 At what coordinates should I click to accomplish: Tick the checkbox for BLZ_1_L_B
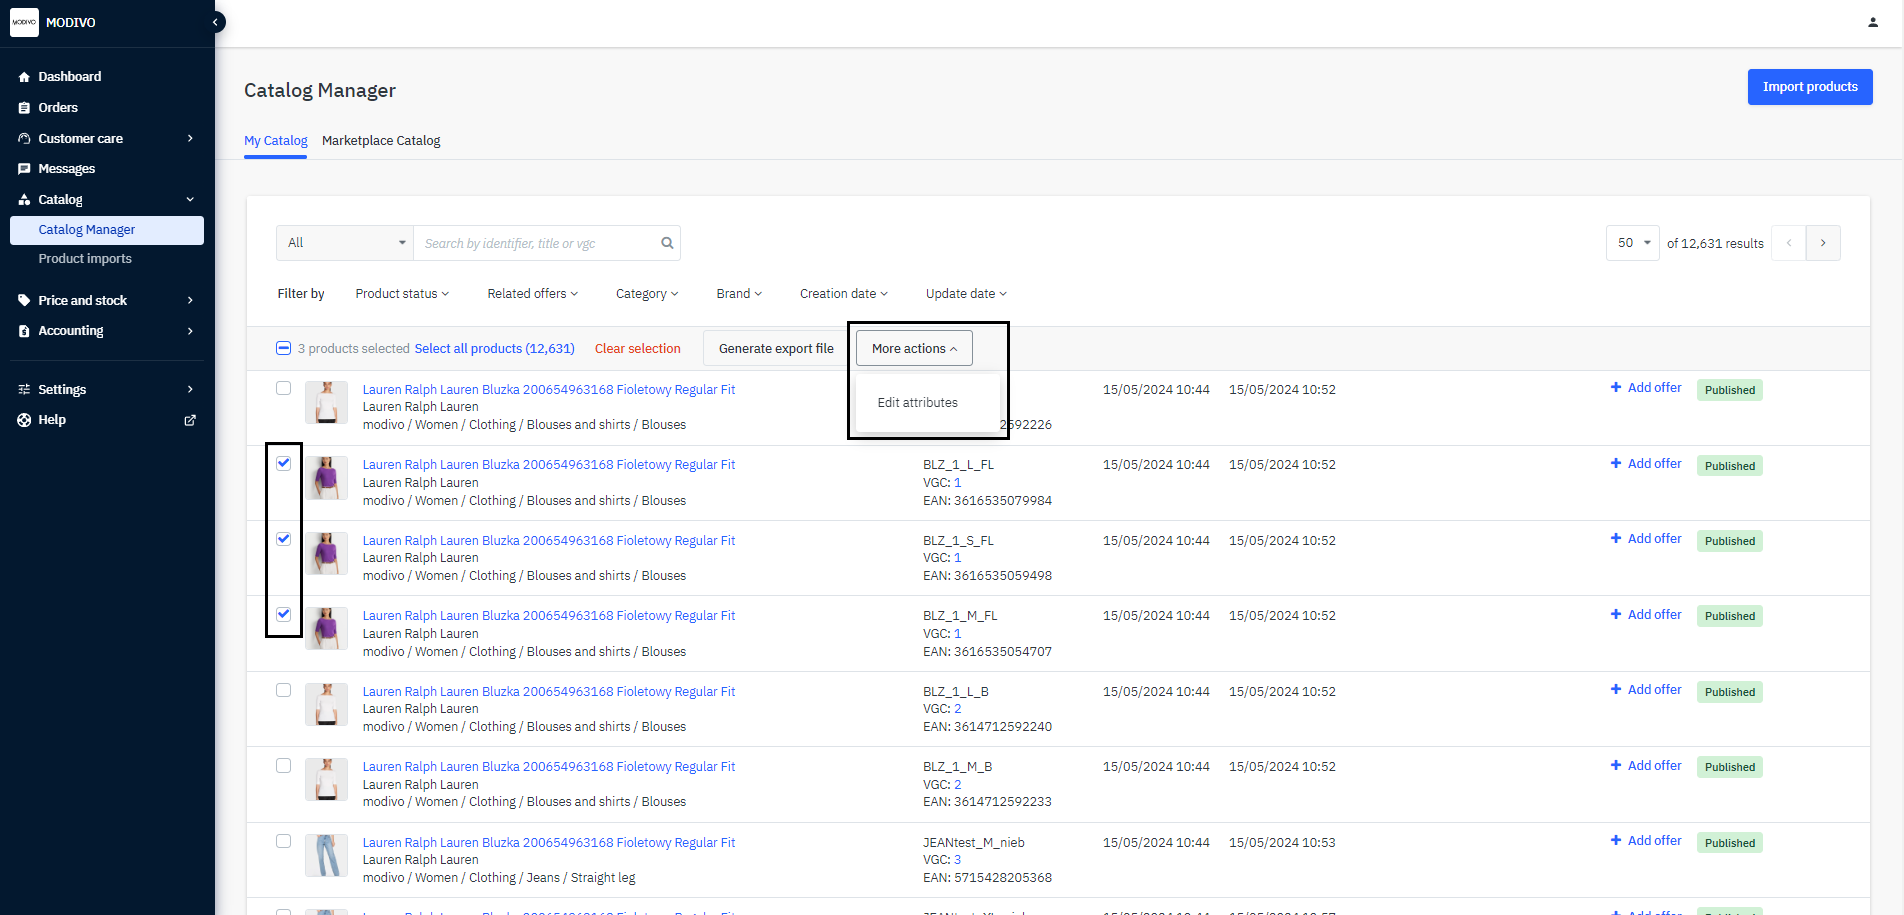tap(284, 690)
